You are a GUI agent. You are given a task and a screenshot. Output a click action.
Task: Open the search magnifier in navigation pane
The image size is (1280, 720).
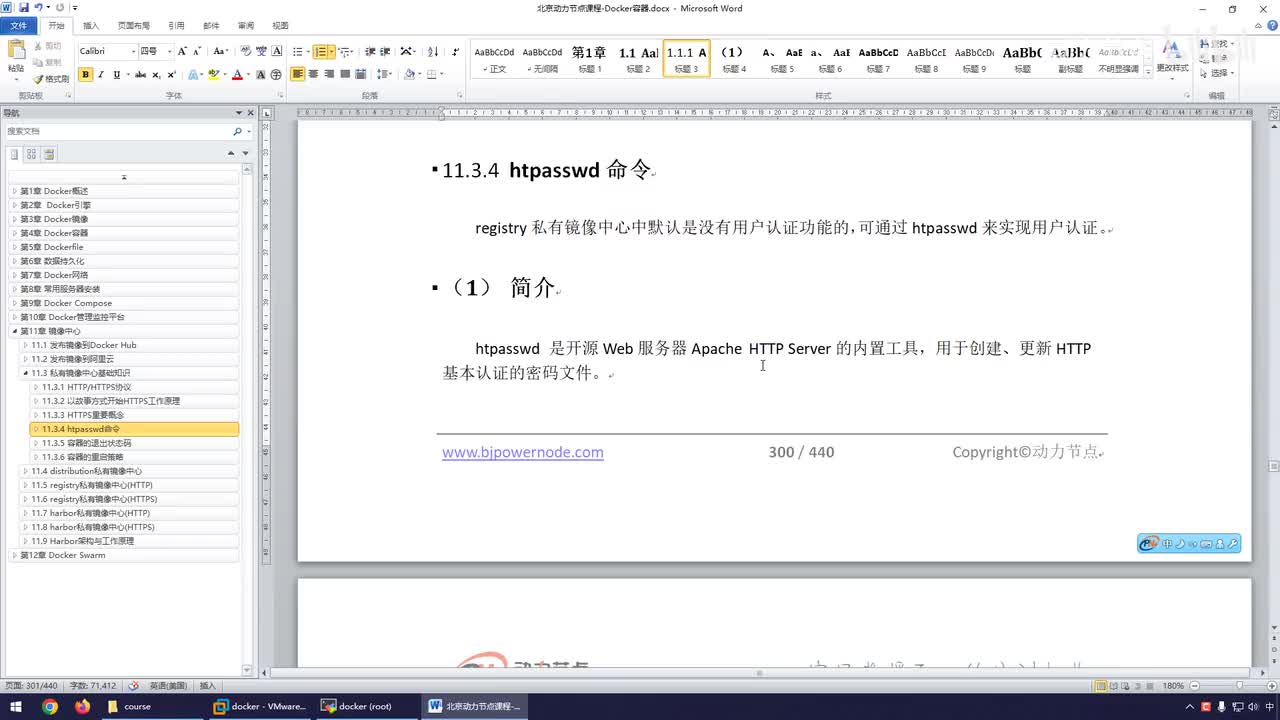tap(237, 131)
